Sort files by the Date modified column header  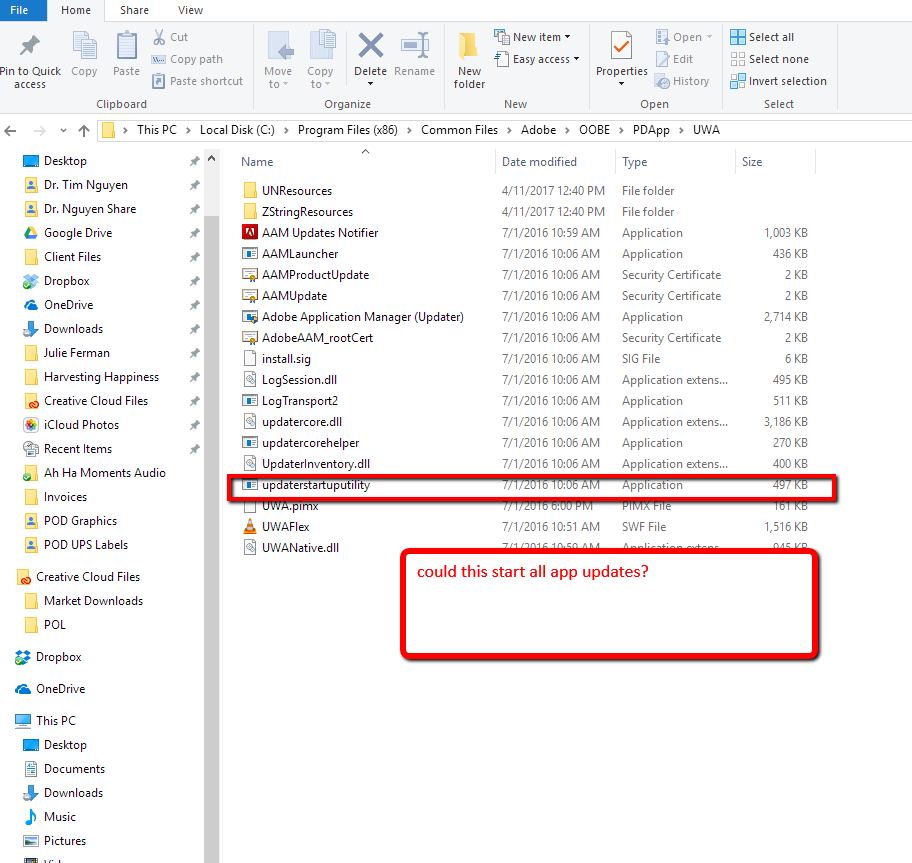tap(538, 161)
